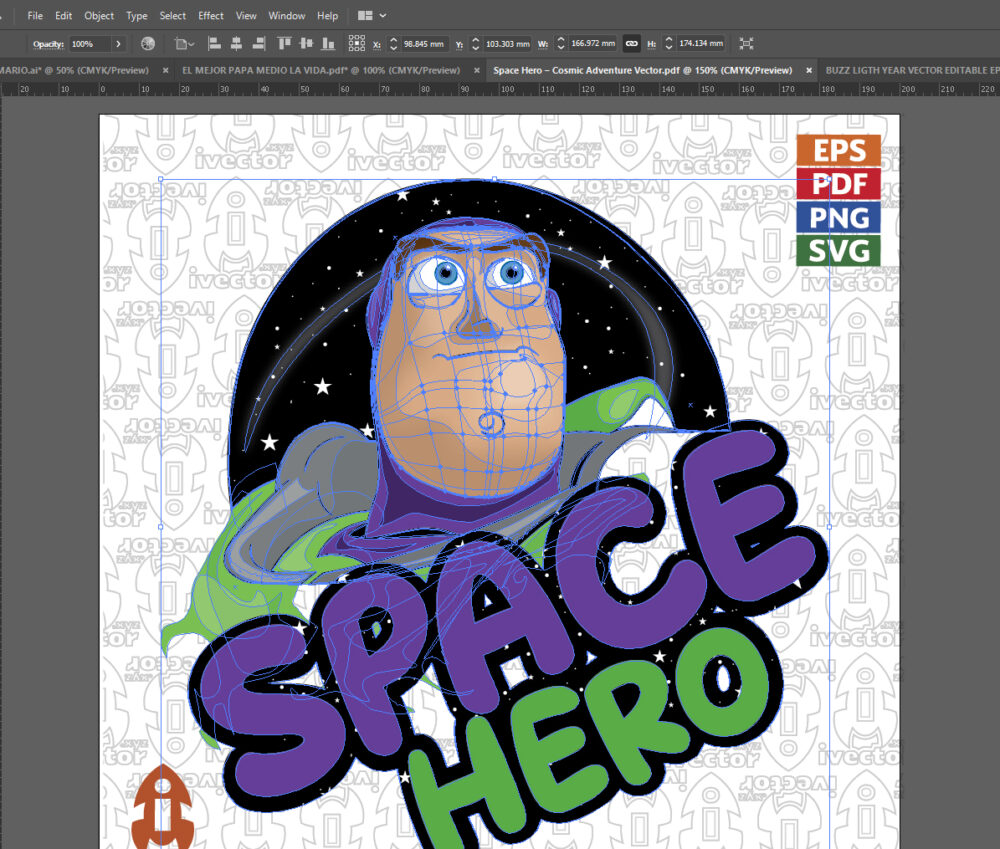Click the X: label link
1000x849 pixels.
[377, 45]
